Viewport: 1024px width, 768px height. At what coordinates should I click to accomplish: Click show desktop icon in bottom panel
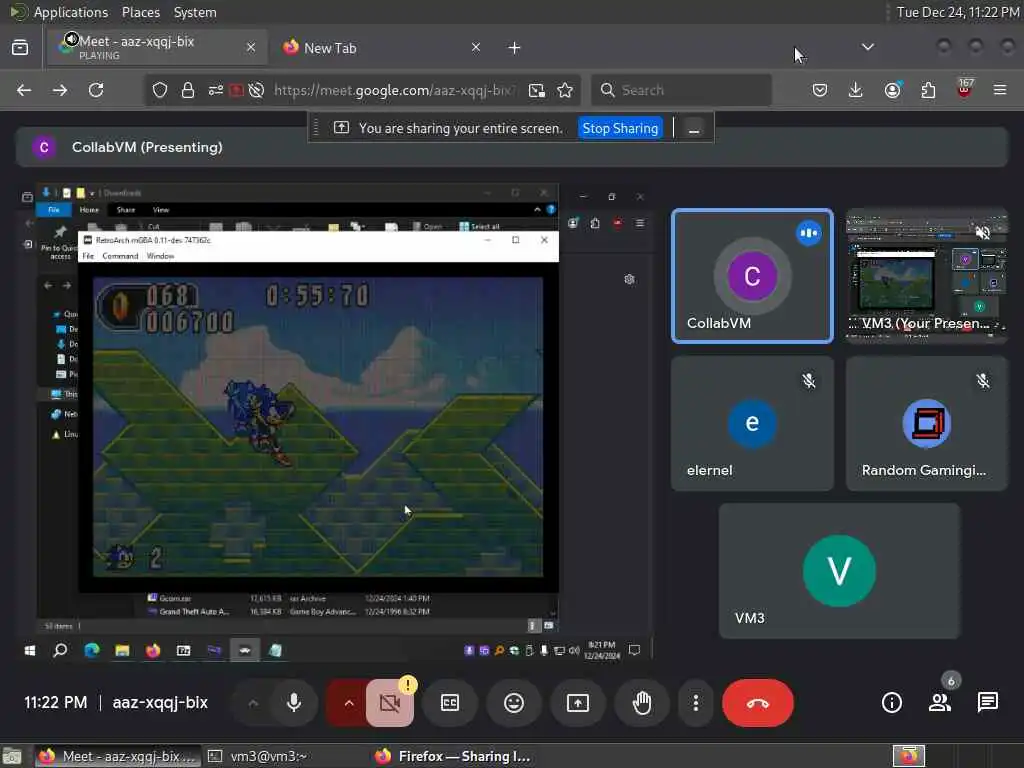click(x=12, y=756)
